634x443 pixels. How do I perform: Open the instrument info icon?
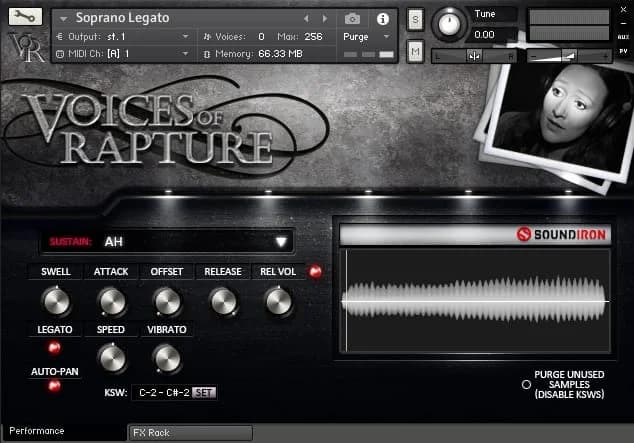click(383, 19)
